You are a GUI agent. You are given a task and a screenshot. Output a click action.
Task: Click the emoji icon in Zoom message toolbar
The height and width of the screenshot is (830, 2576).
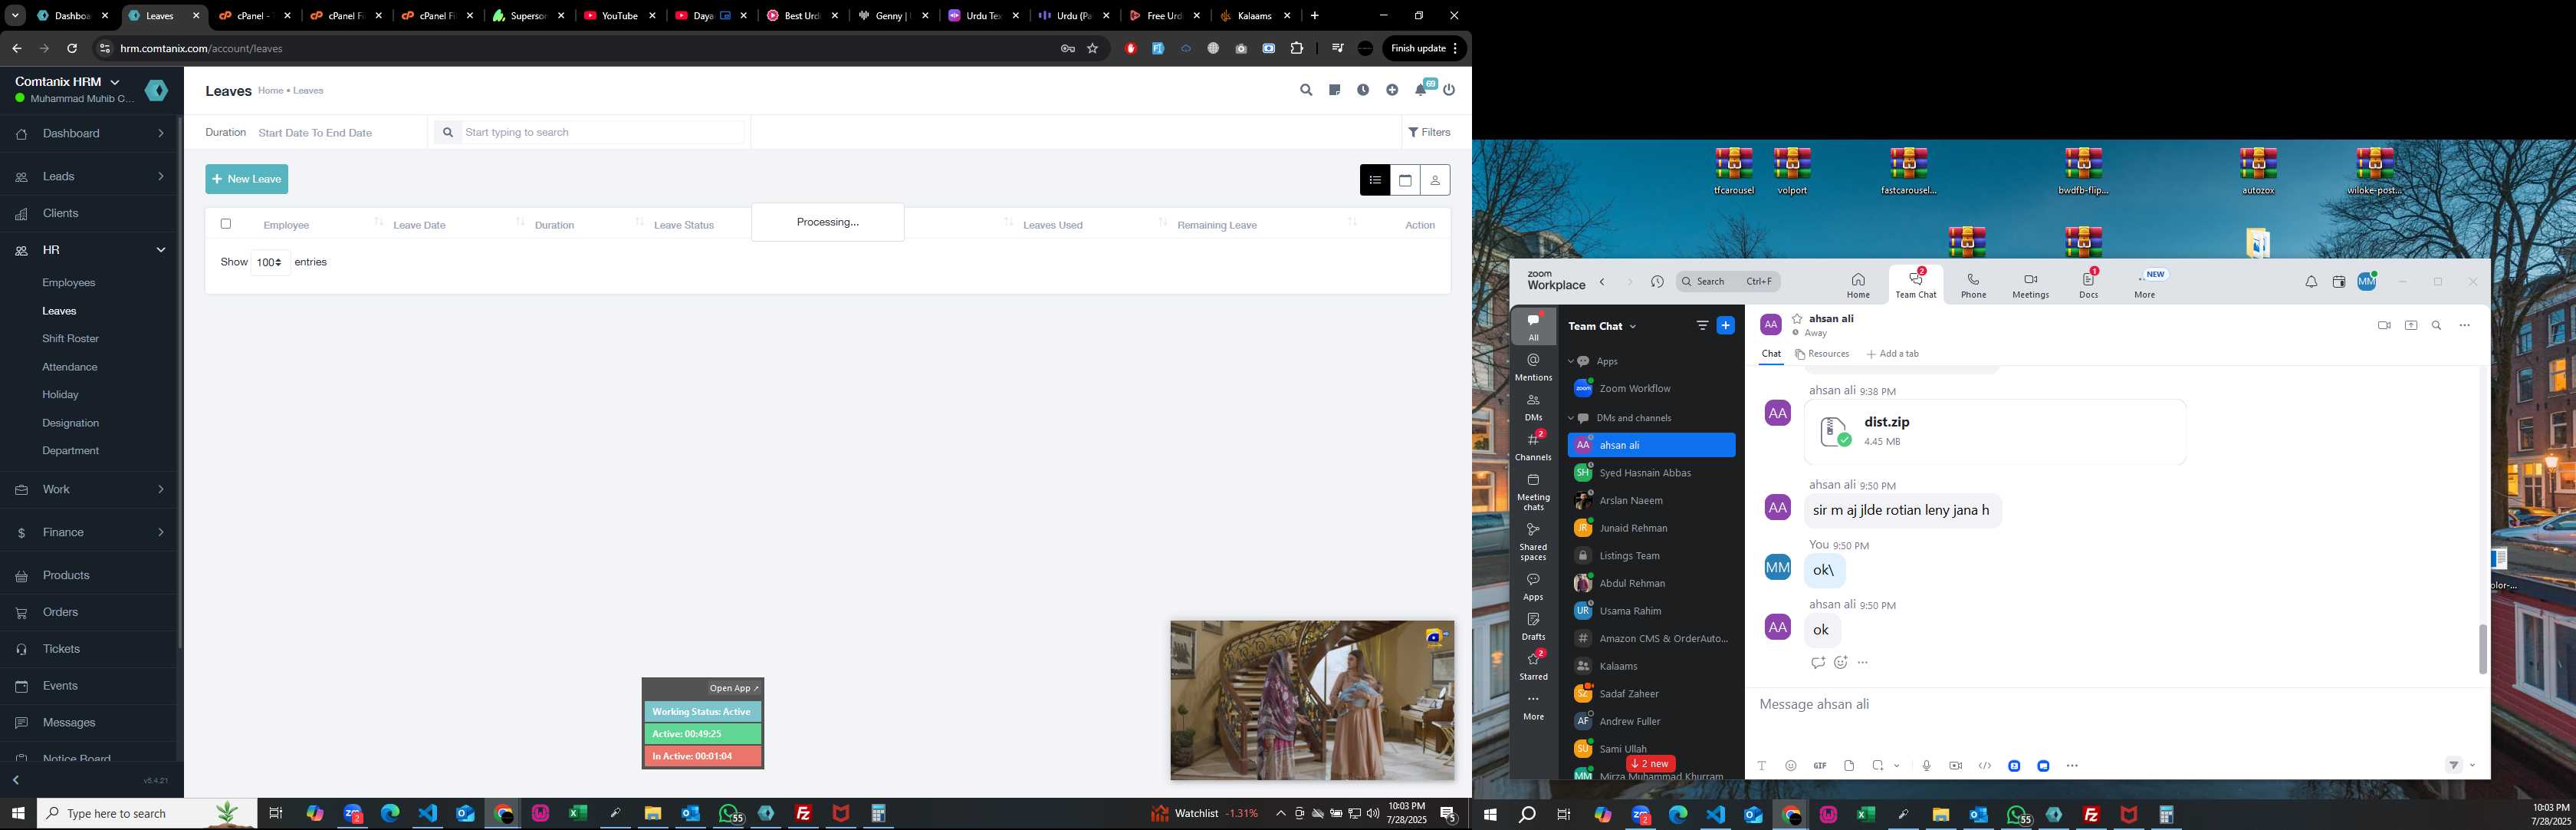1791,766
